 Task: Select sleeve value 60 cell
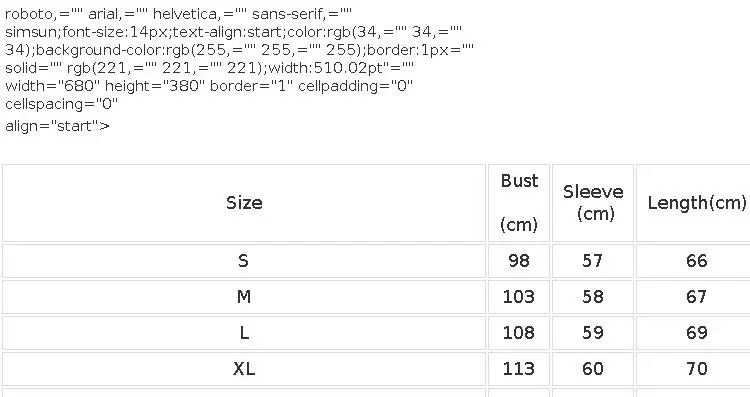pyautogui.click(x=593, y=369)
